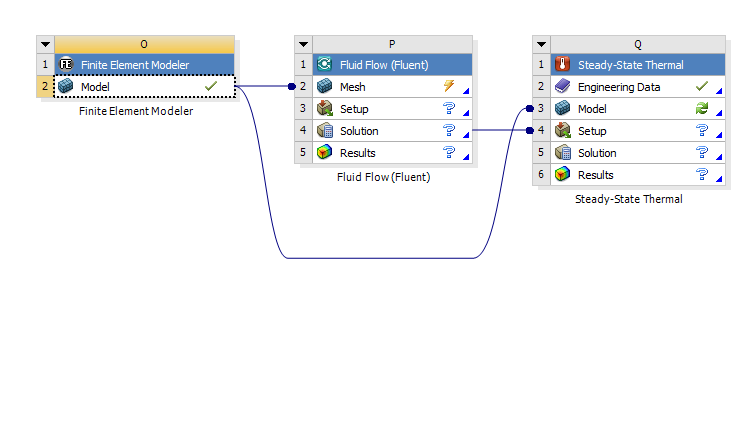Click the Fluid Flow (Fluent) caption below system P
Screen dimensions: 752x443
point(383,177)
